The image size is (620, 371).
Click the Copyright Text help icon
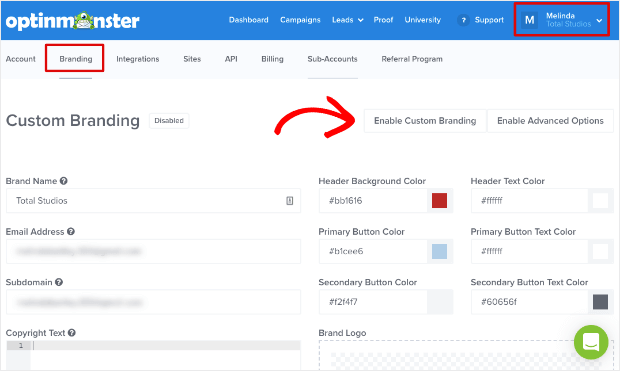point(72,333)
